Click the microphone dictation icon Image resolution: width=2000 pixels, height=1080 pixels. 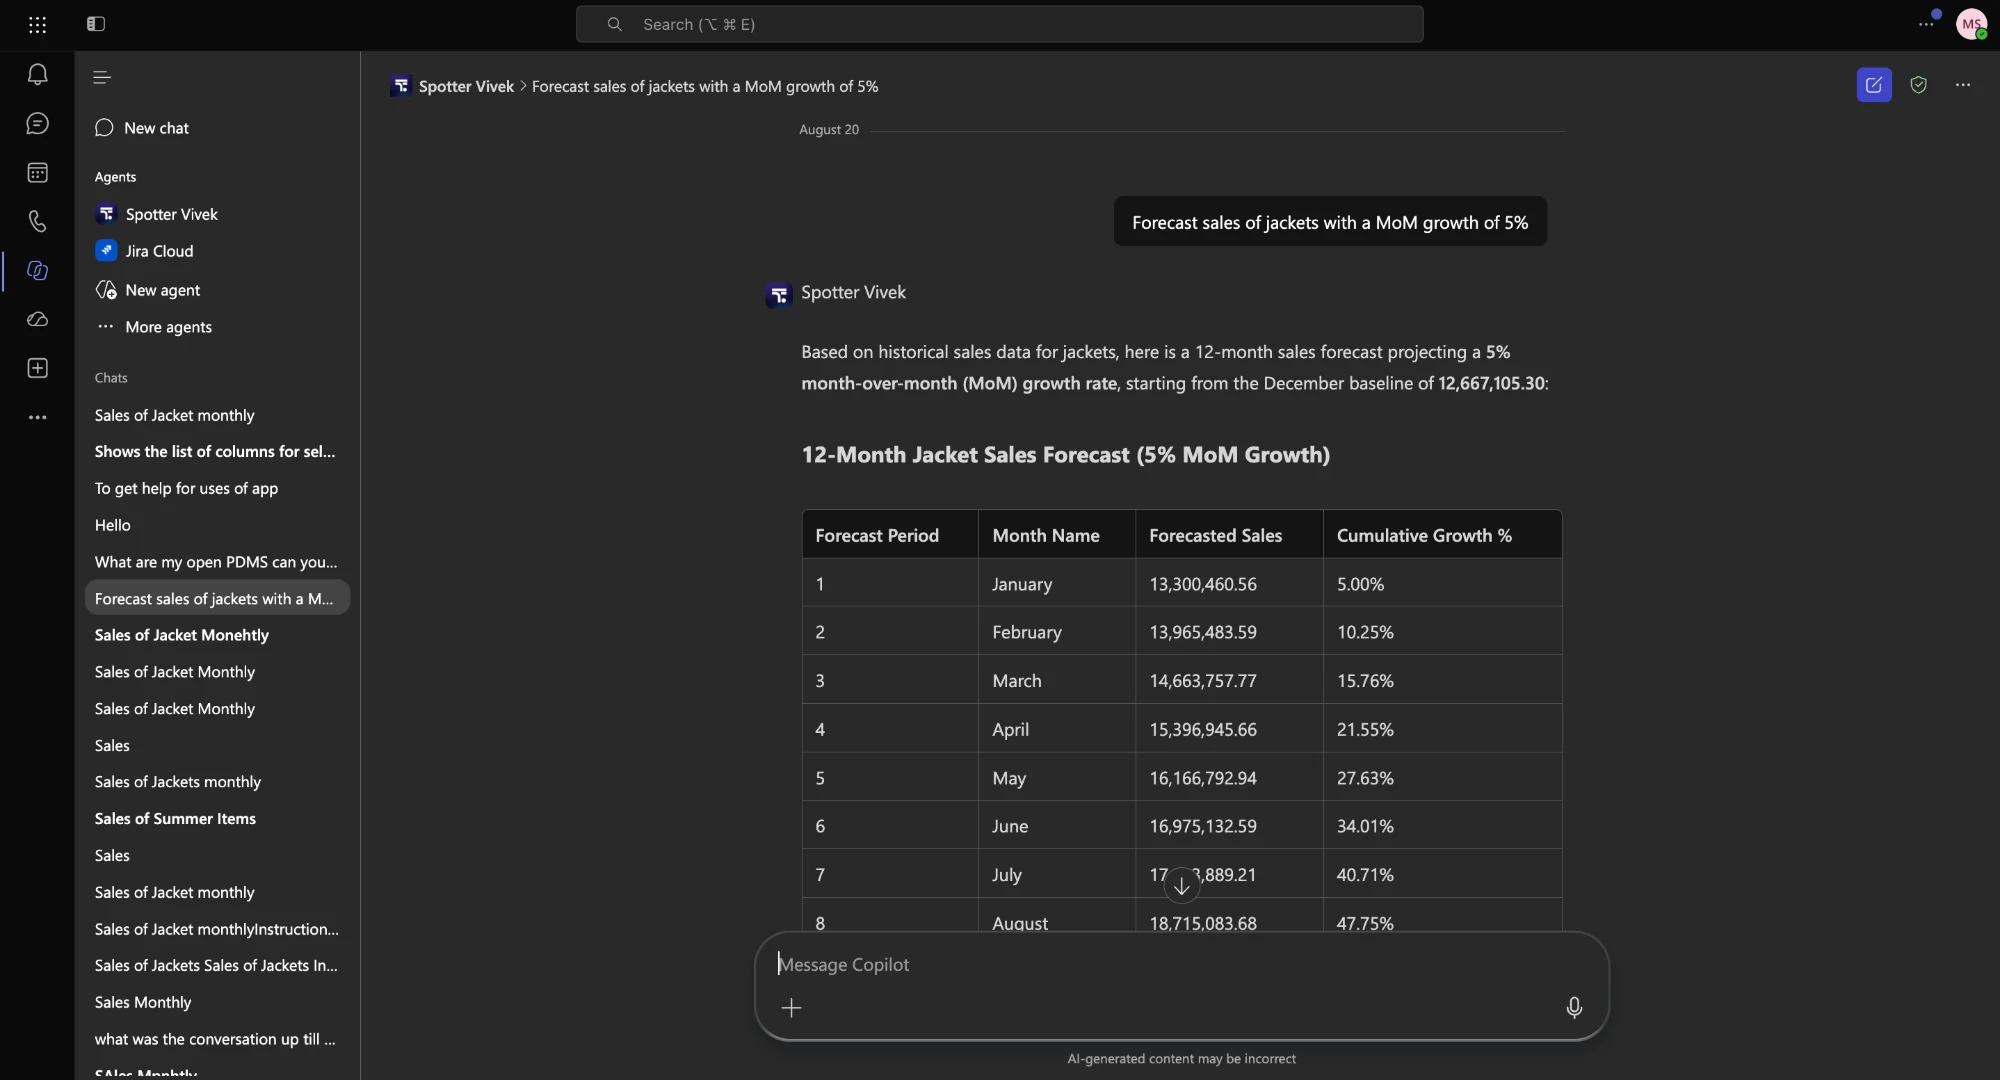pos(1574,1007)
